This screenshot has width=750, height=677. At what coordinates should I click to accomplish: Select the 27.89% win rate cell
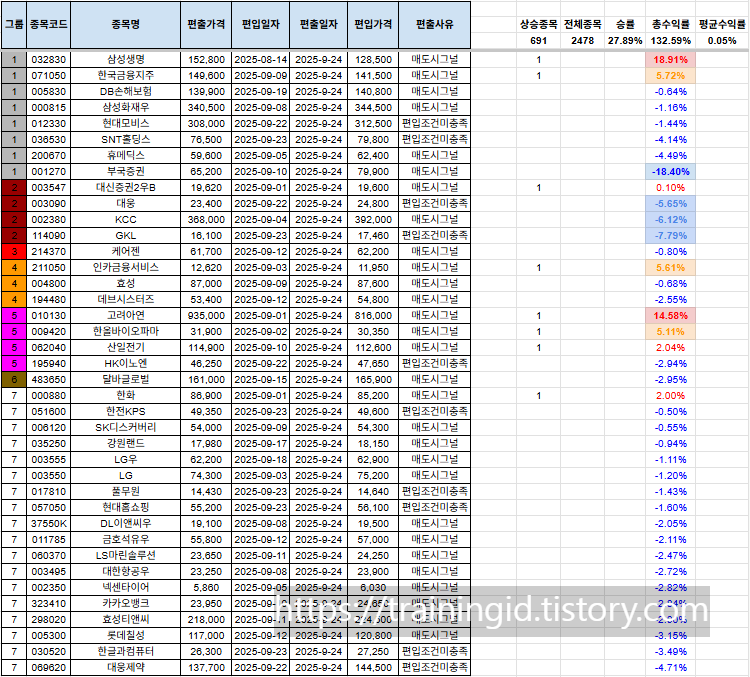[625, 41]
